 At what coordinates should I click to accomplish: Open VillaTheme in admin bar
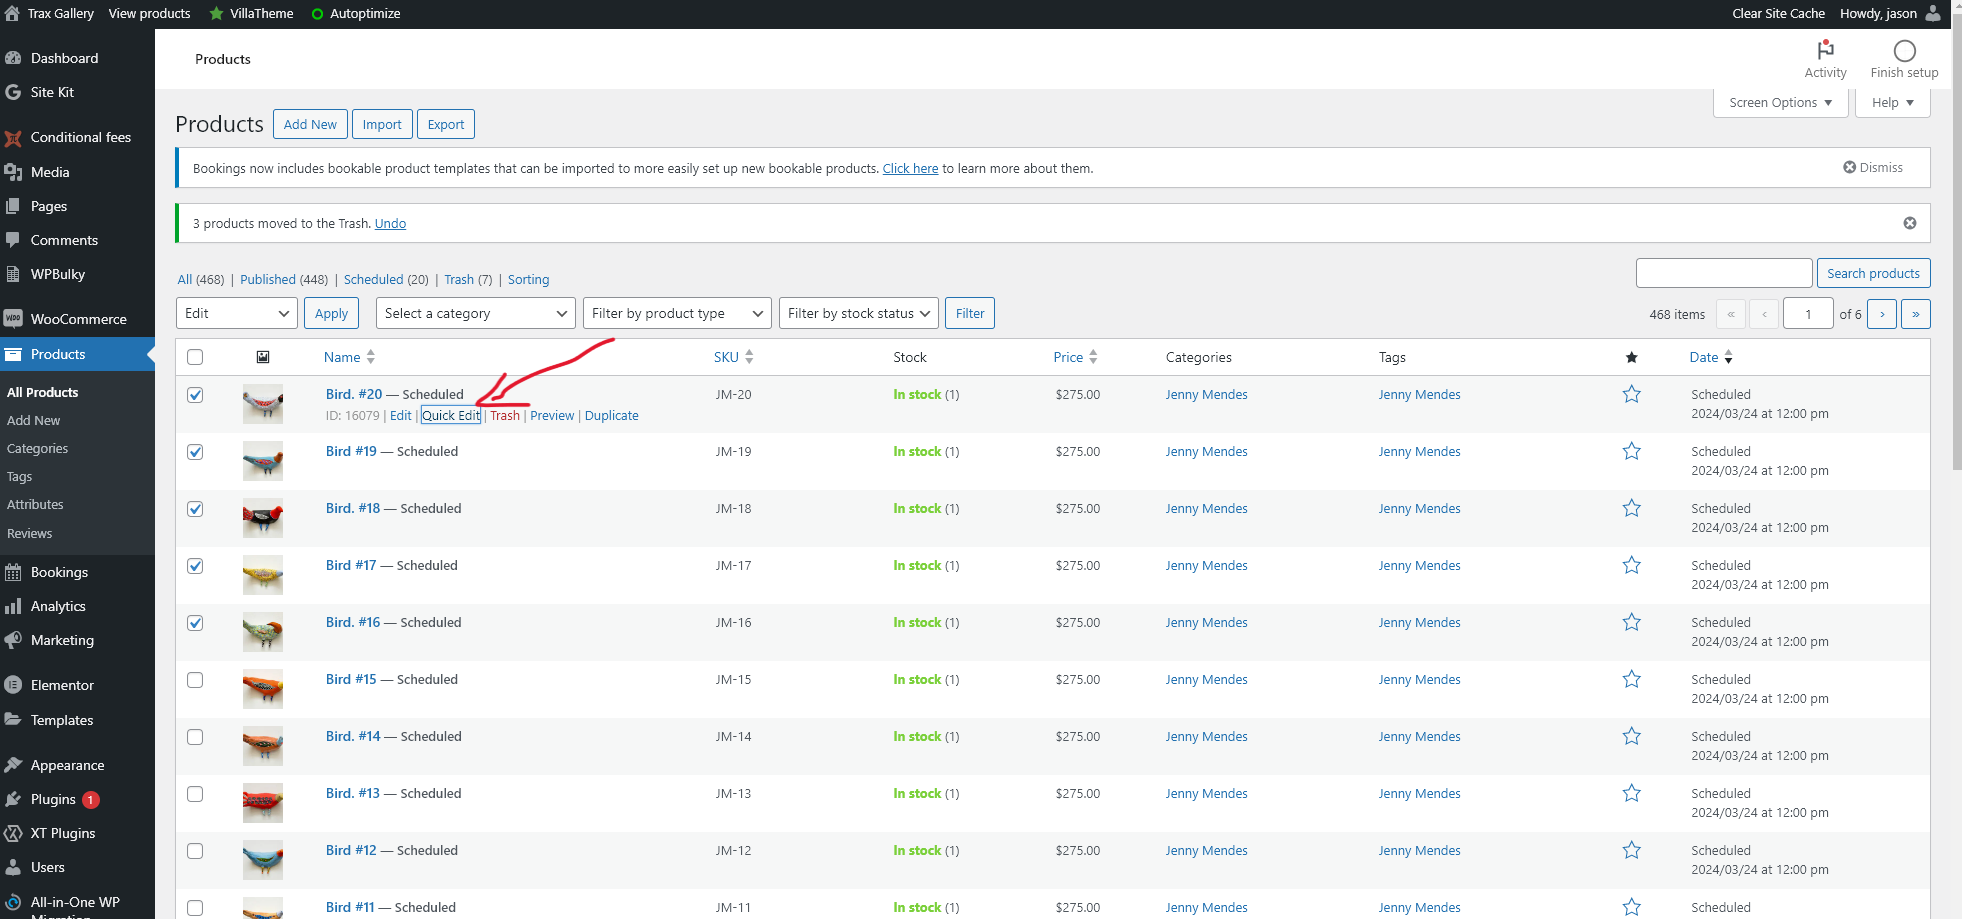click(x=251, y=13)
